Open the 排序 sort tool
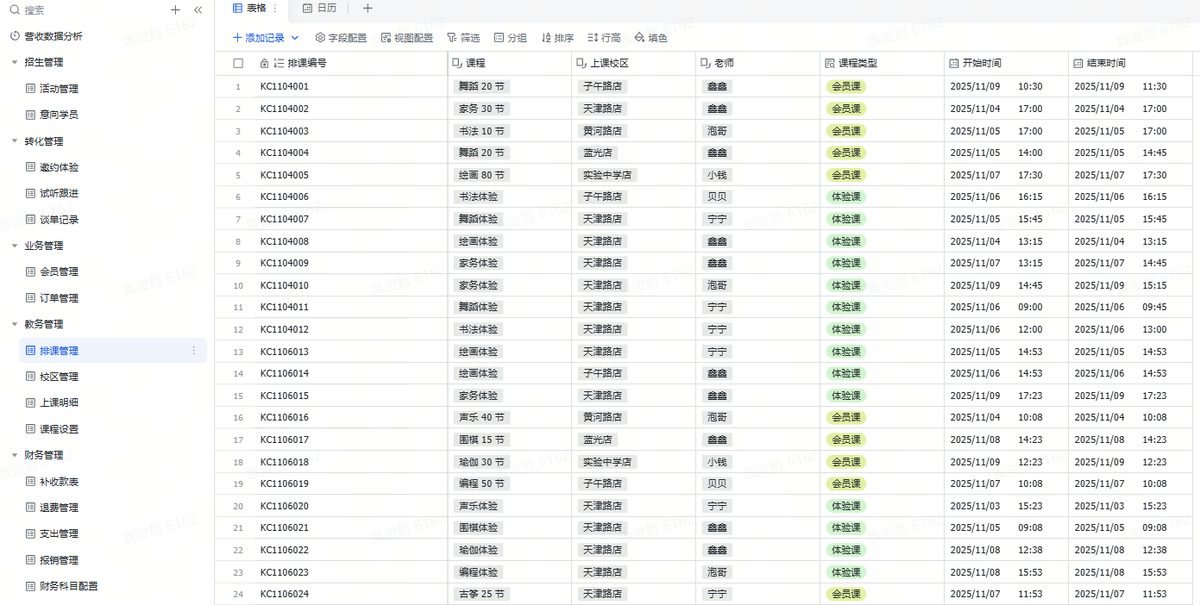 557,38
